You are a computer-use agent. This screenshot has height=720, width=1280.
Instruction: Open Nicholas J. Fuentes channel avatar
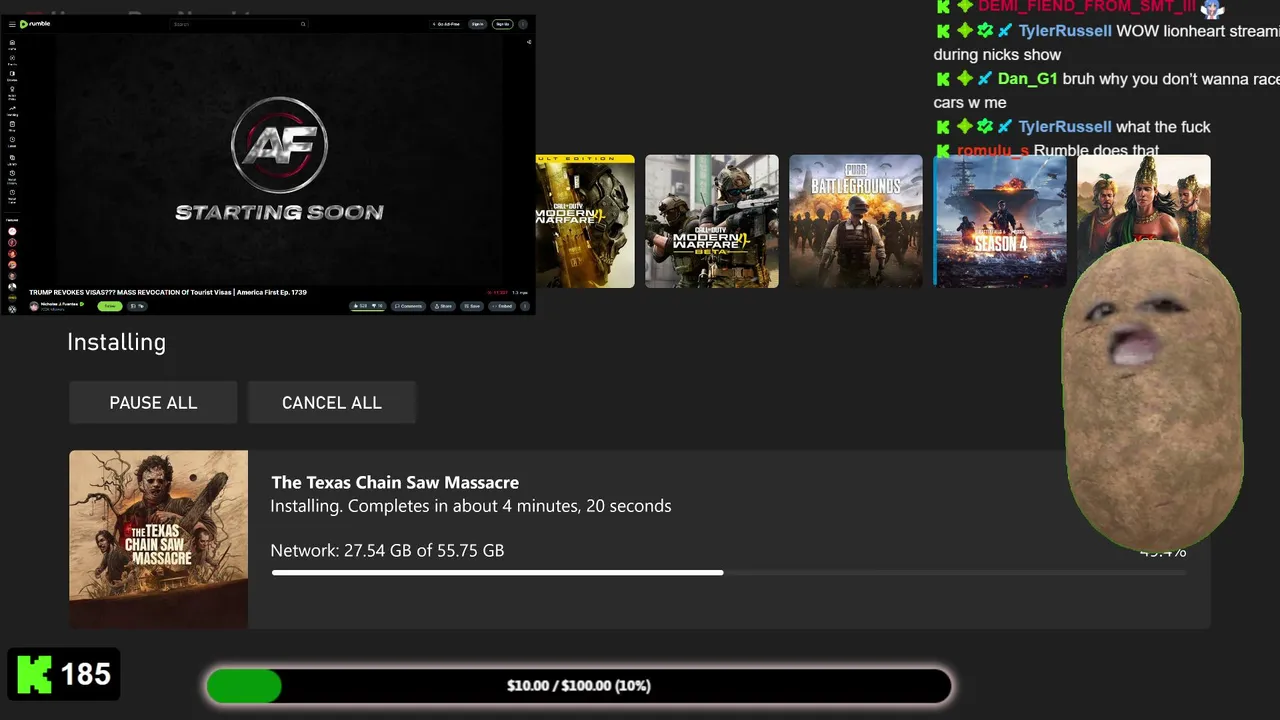(34, 306)
